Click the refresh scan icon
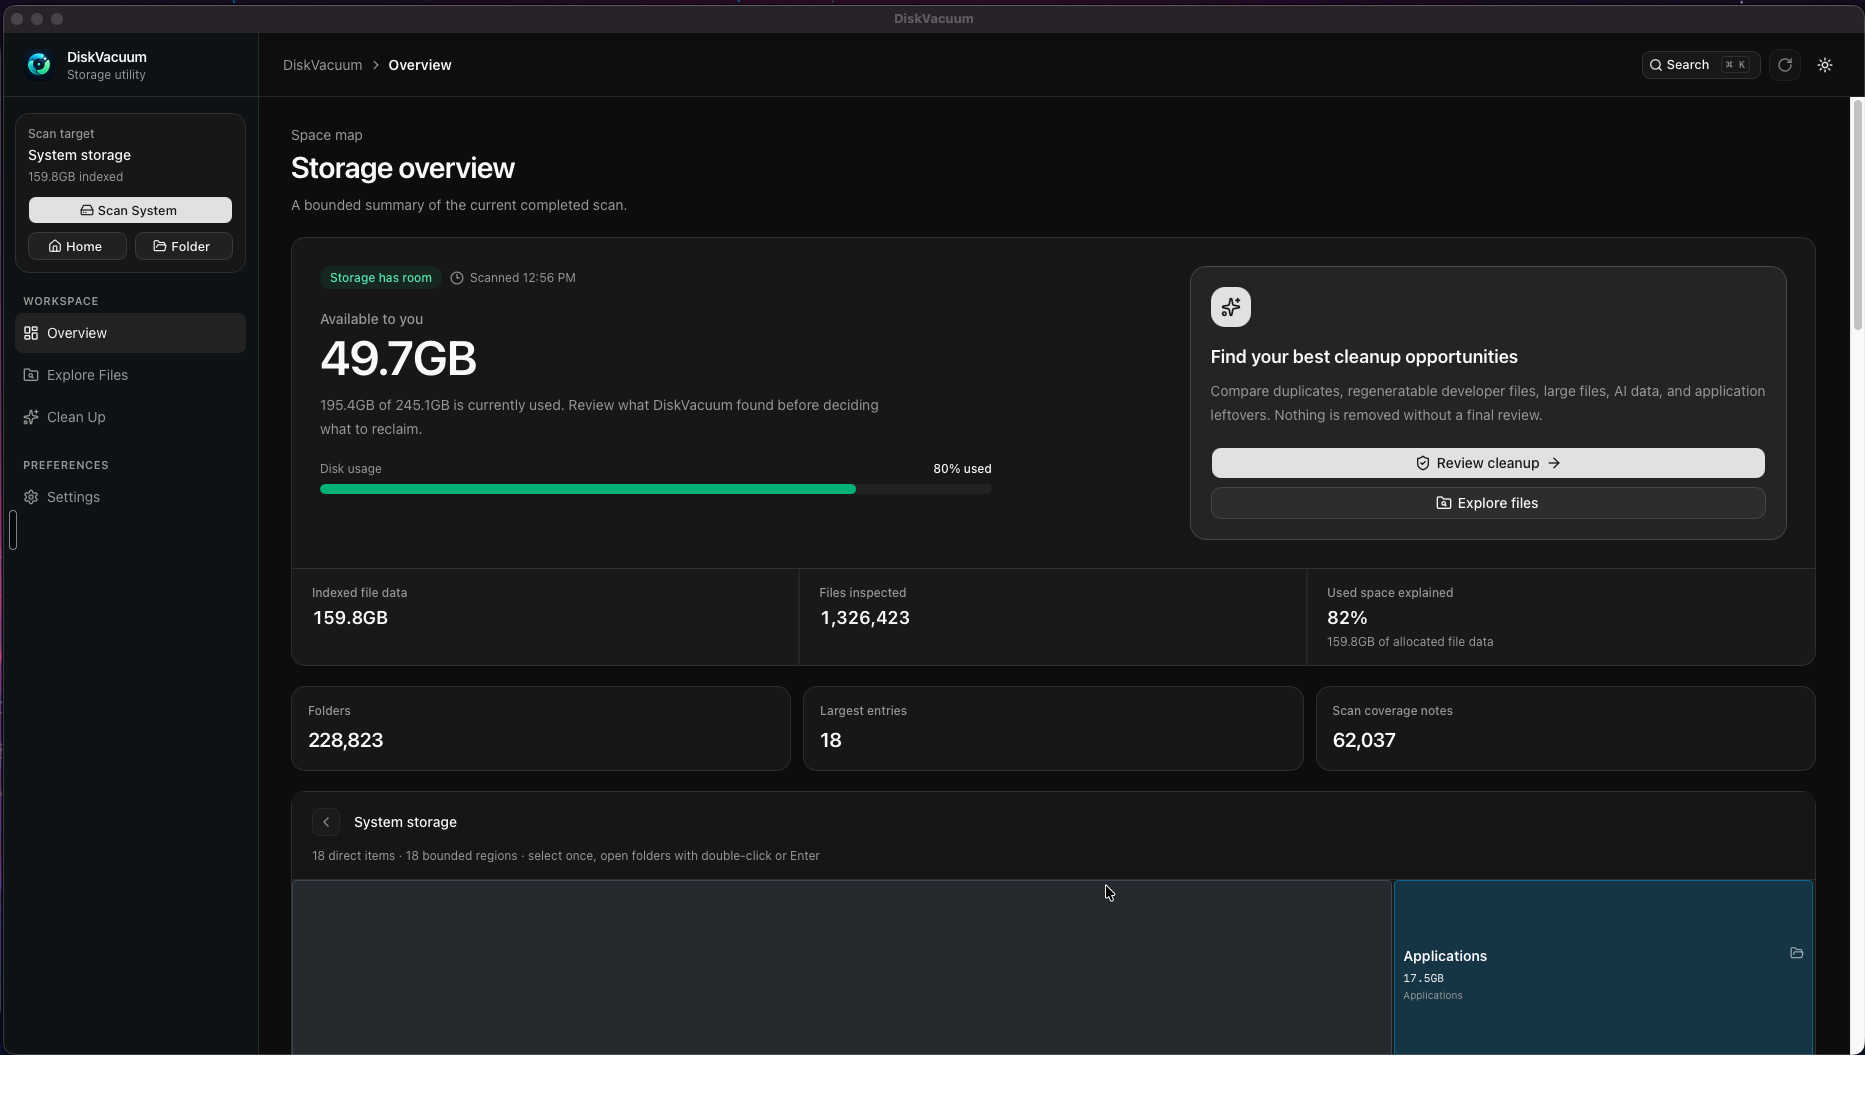The width and height of the screenshot is (1865, 1101). pos(1785,65)
